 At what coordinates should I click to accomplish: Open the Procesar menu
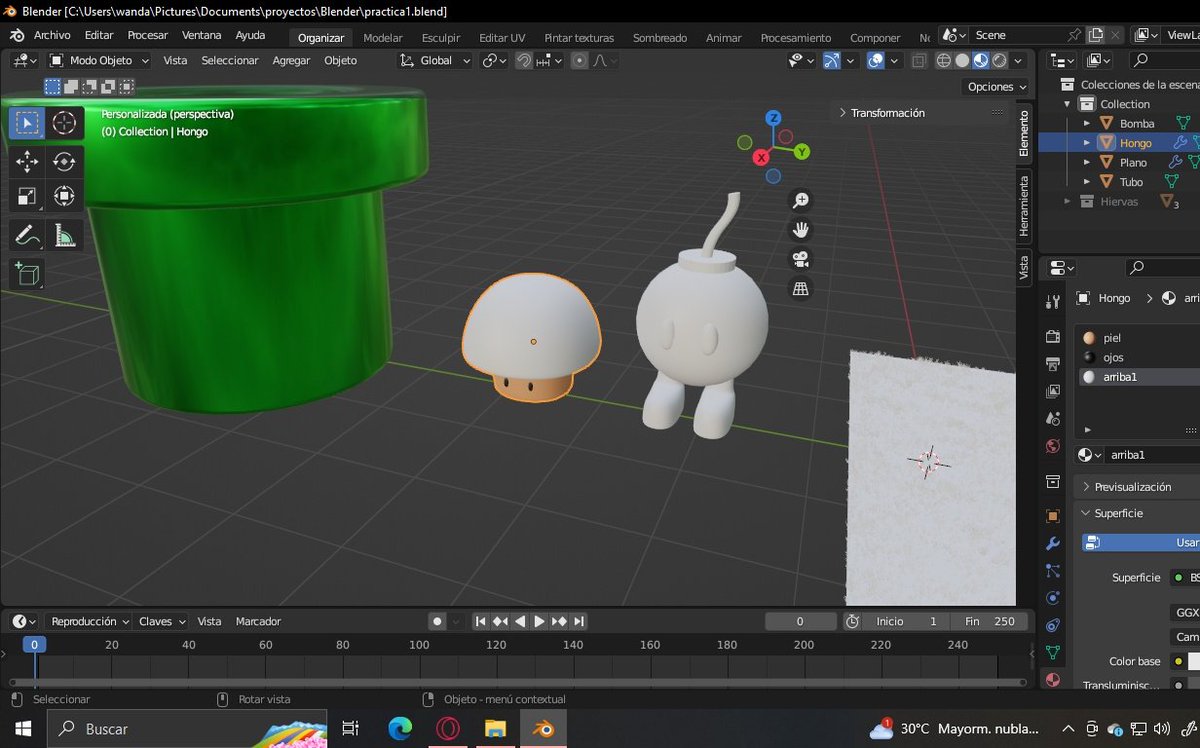[x=148, y=35]
